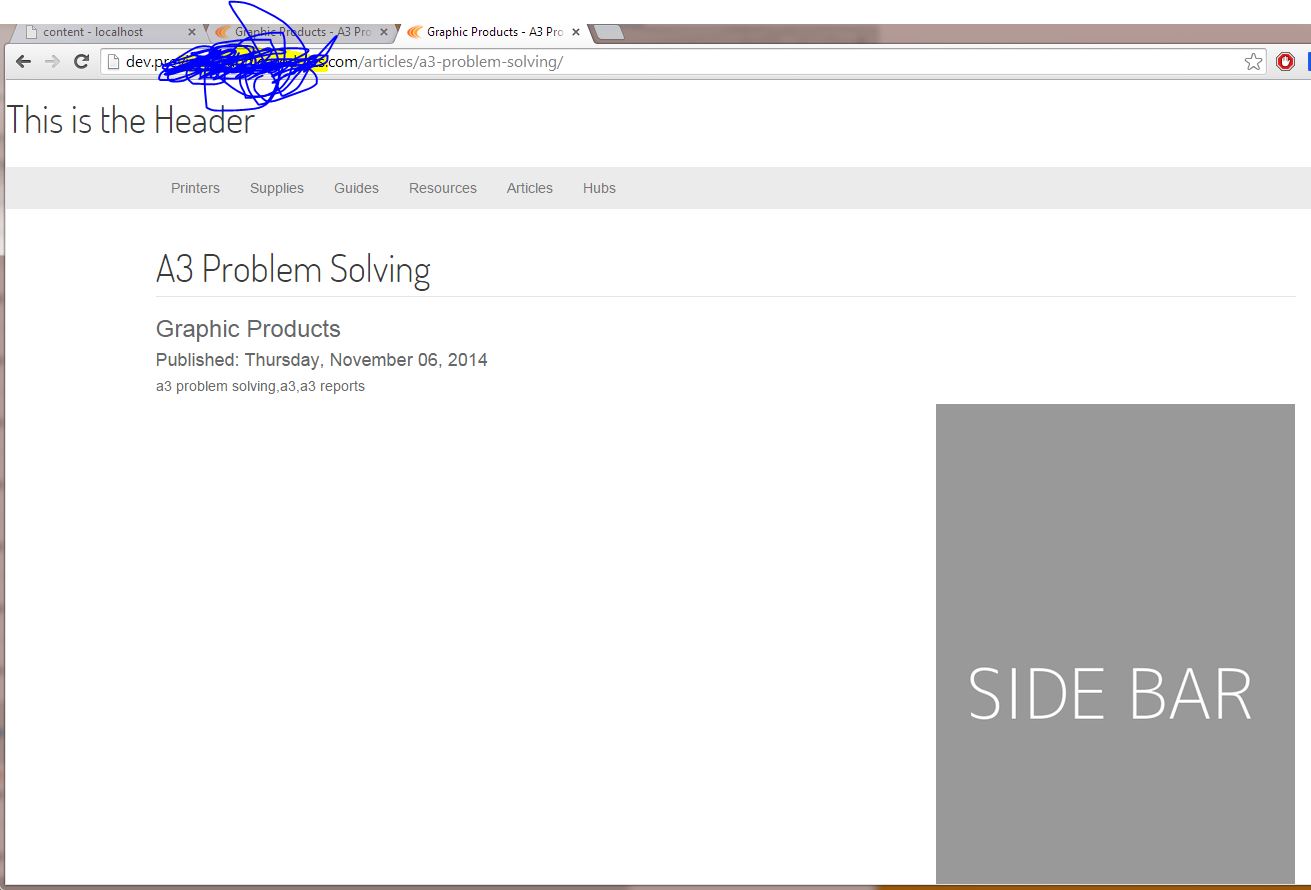This screenshot has width=1311, height=890.
Task: Click the browser Forward arrow button
Action: click(52, 62)
